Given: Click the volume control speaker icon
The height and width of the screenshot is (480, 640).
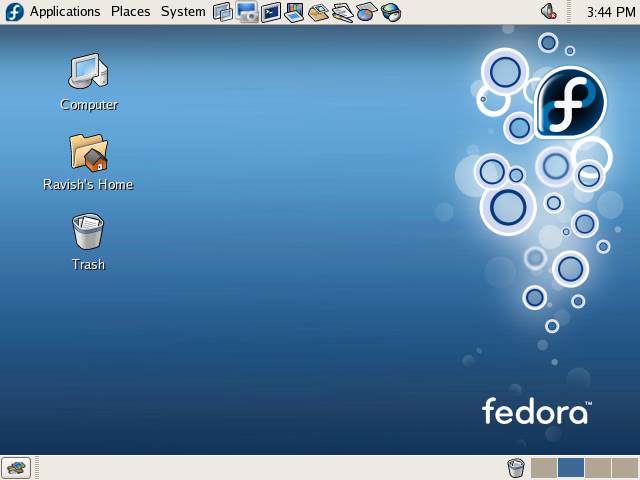Looking at the screenshot, I should [x=549, y=12].
